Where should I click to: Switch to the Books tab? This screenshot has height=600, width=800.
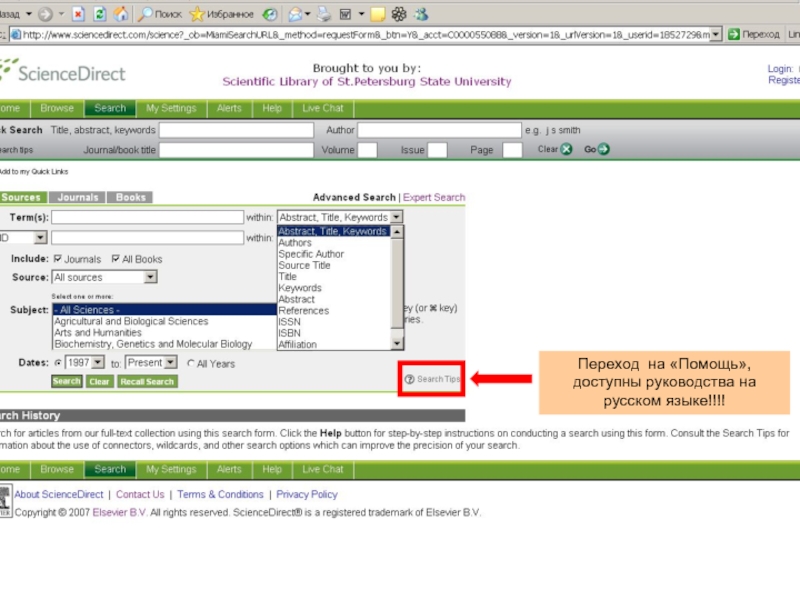click(130, 197)
